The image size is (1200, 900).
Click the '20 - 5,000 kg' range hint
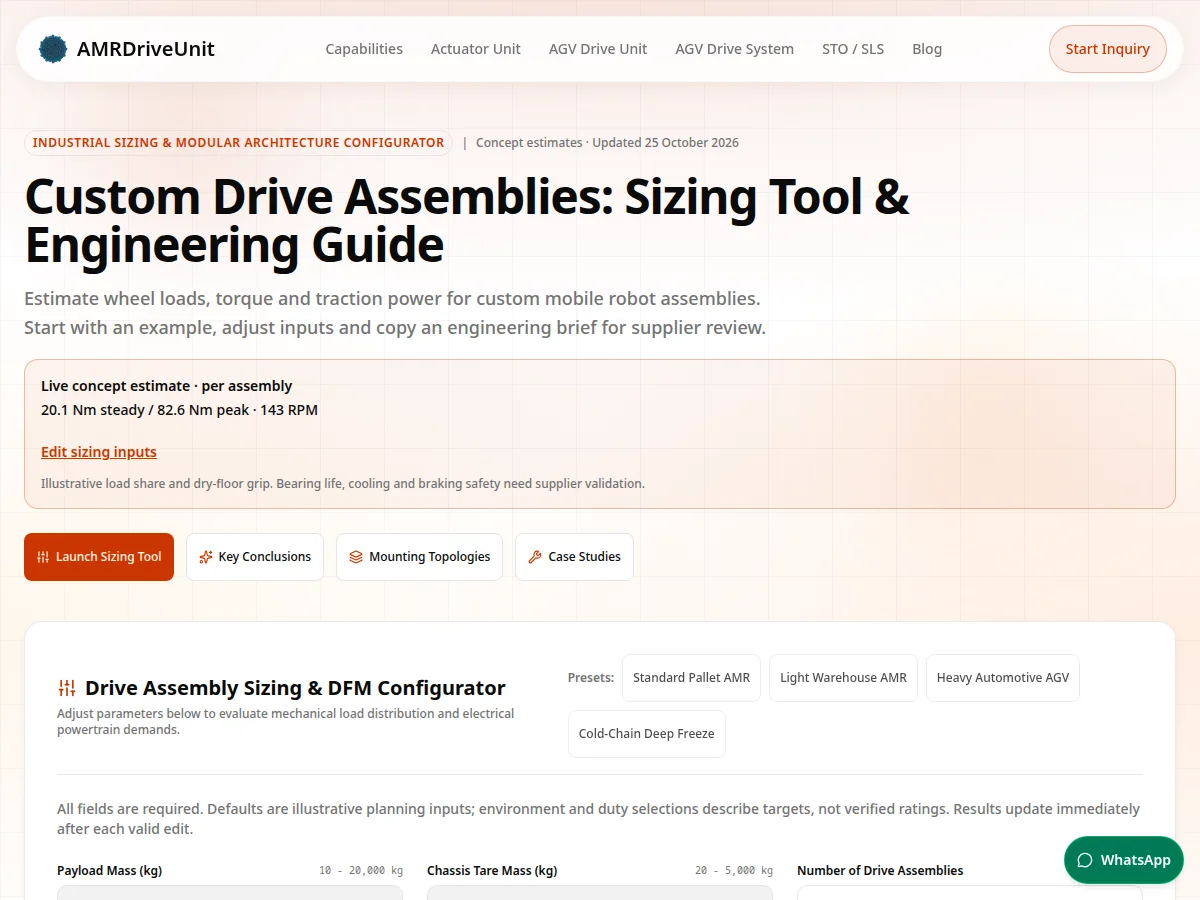[734, 871]
